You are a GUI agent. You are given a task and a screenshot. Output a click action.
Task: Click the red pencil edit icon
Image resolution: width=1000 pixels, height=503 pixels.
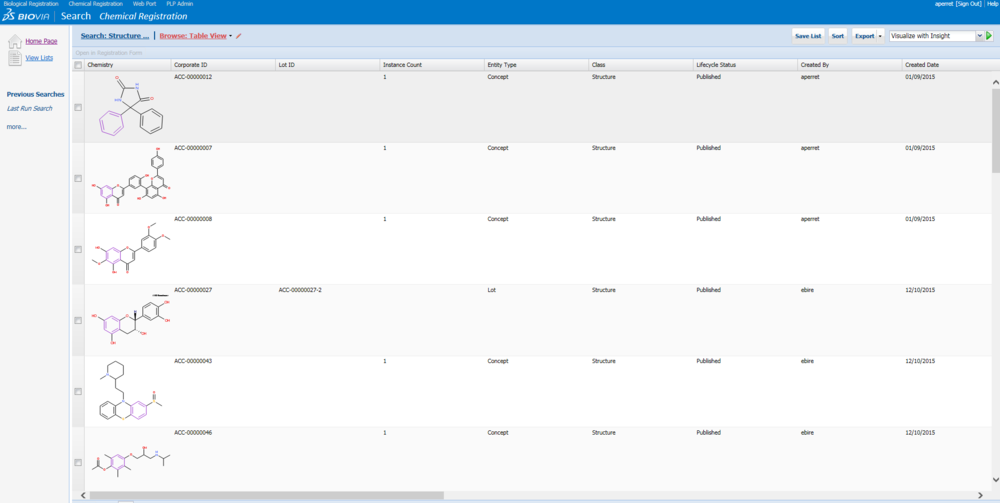click(x=239, y=36)
